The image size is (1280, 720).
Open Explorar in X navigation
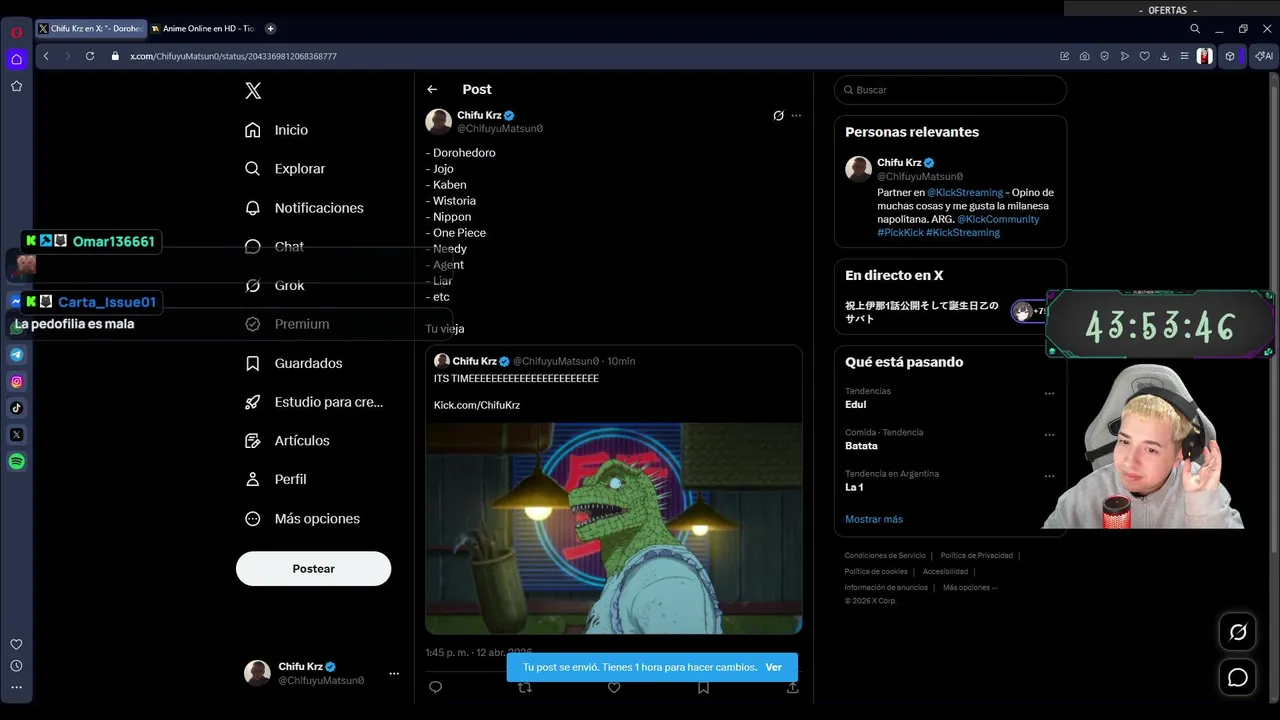[x=286, y=169]
